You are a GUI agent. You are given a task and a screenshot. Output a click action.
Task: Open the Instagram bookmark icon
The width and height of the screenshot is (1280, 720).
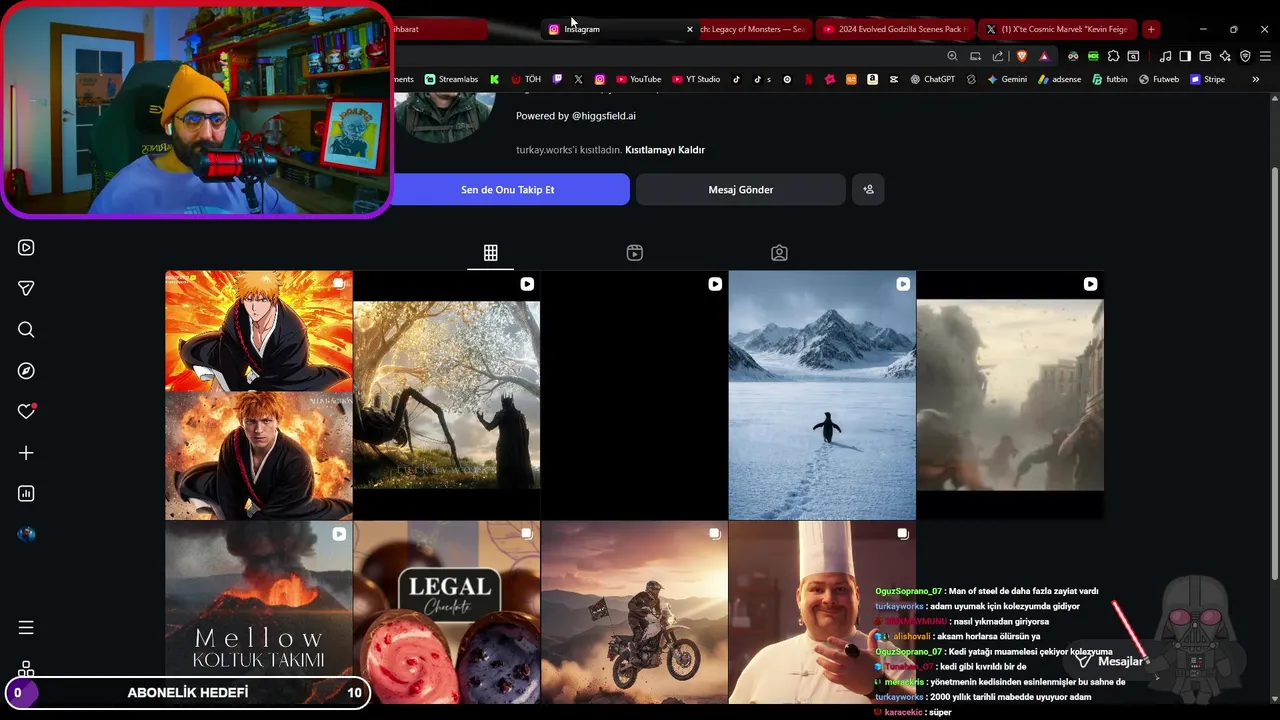tap(600, 79)
